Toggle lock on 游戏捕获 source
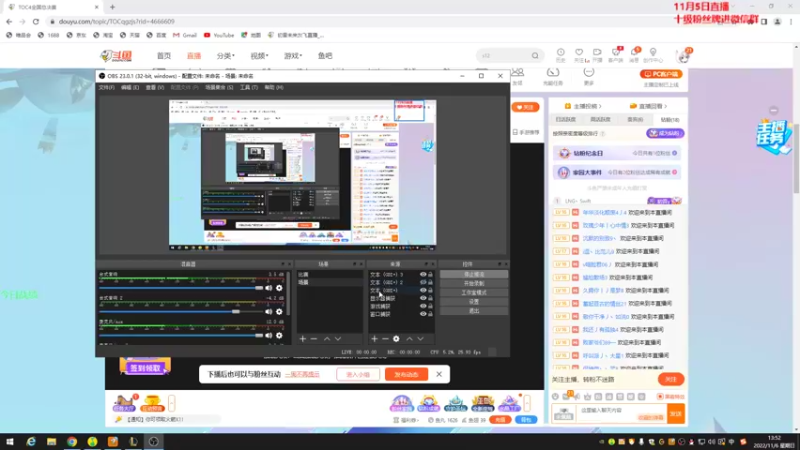The image size is (800, 450). click(x=431, y=306)
